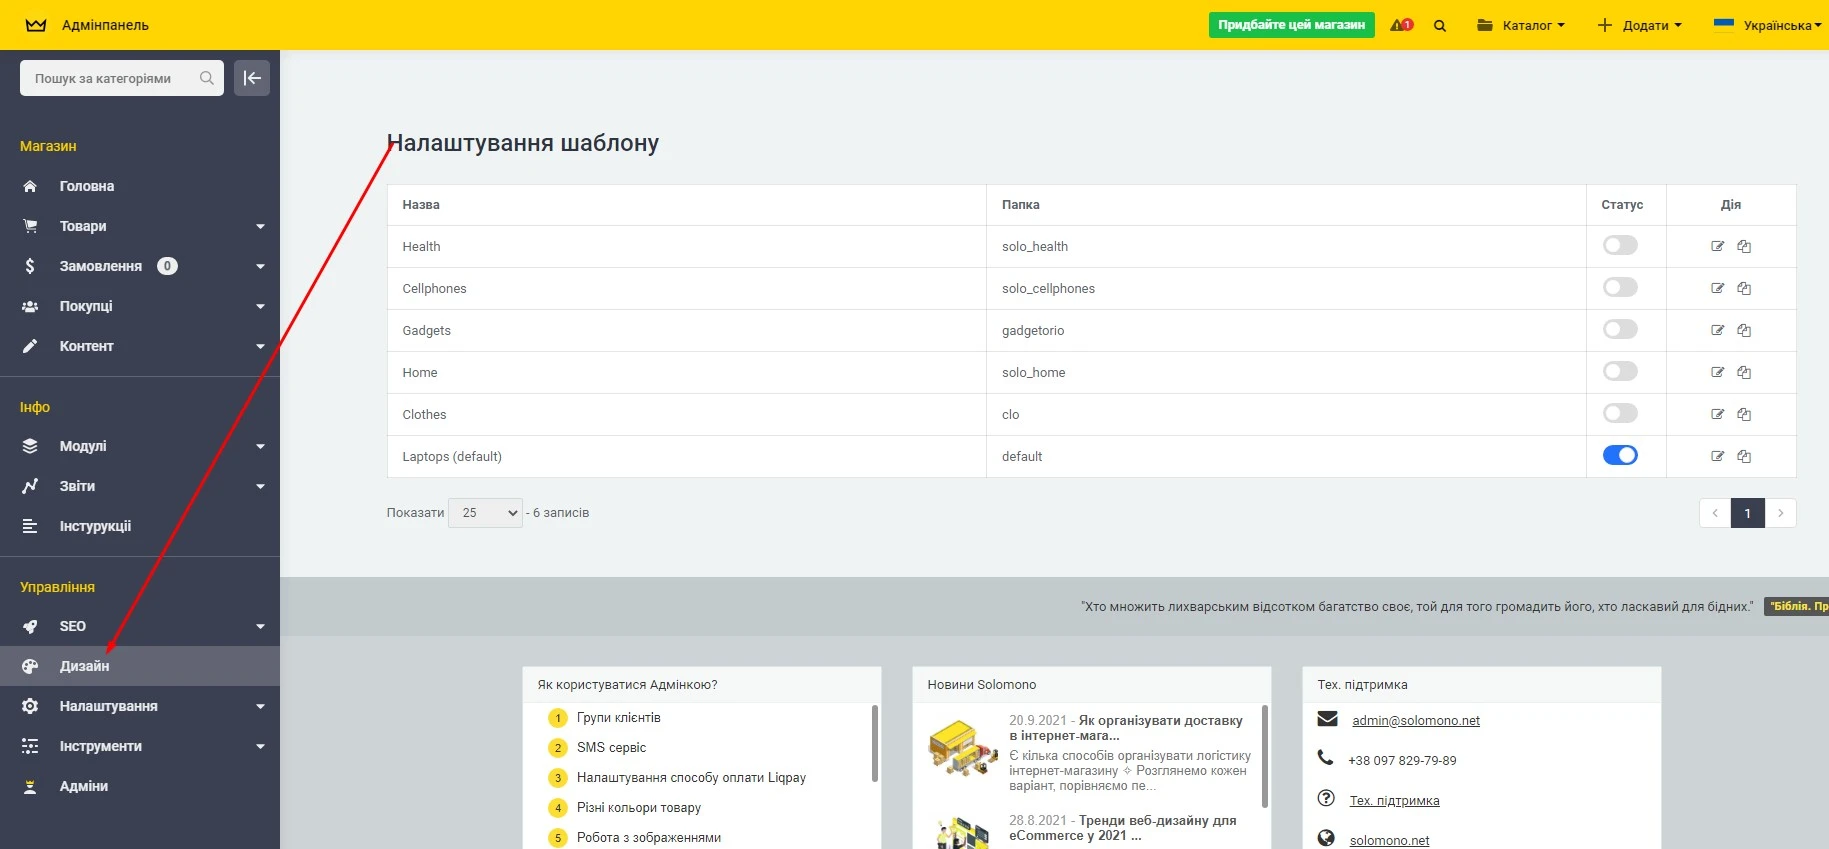Open the records per page dropdown
This screenshot has width=1829, height=849.
pos(485,513)
